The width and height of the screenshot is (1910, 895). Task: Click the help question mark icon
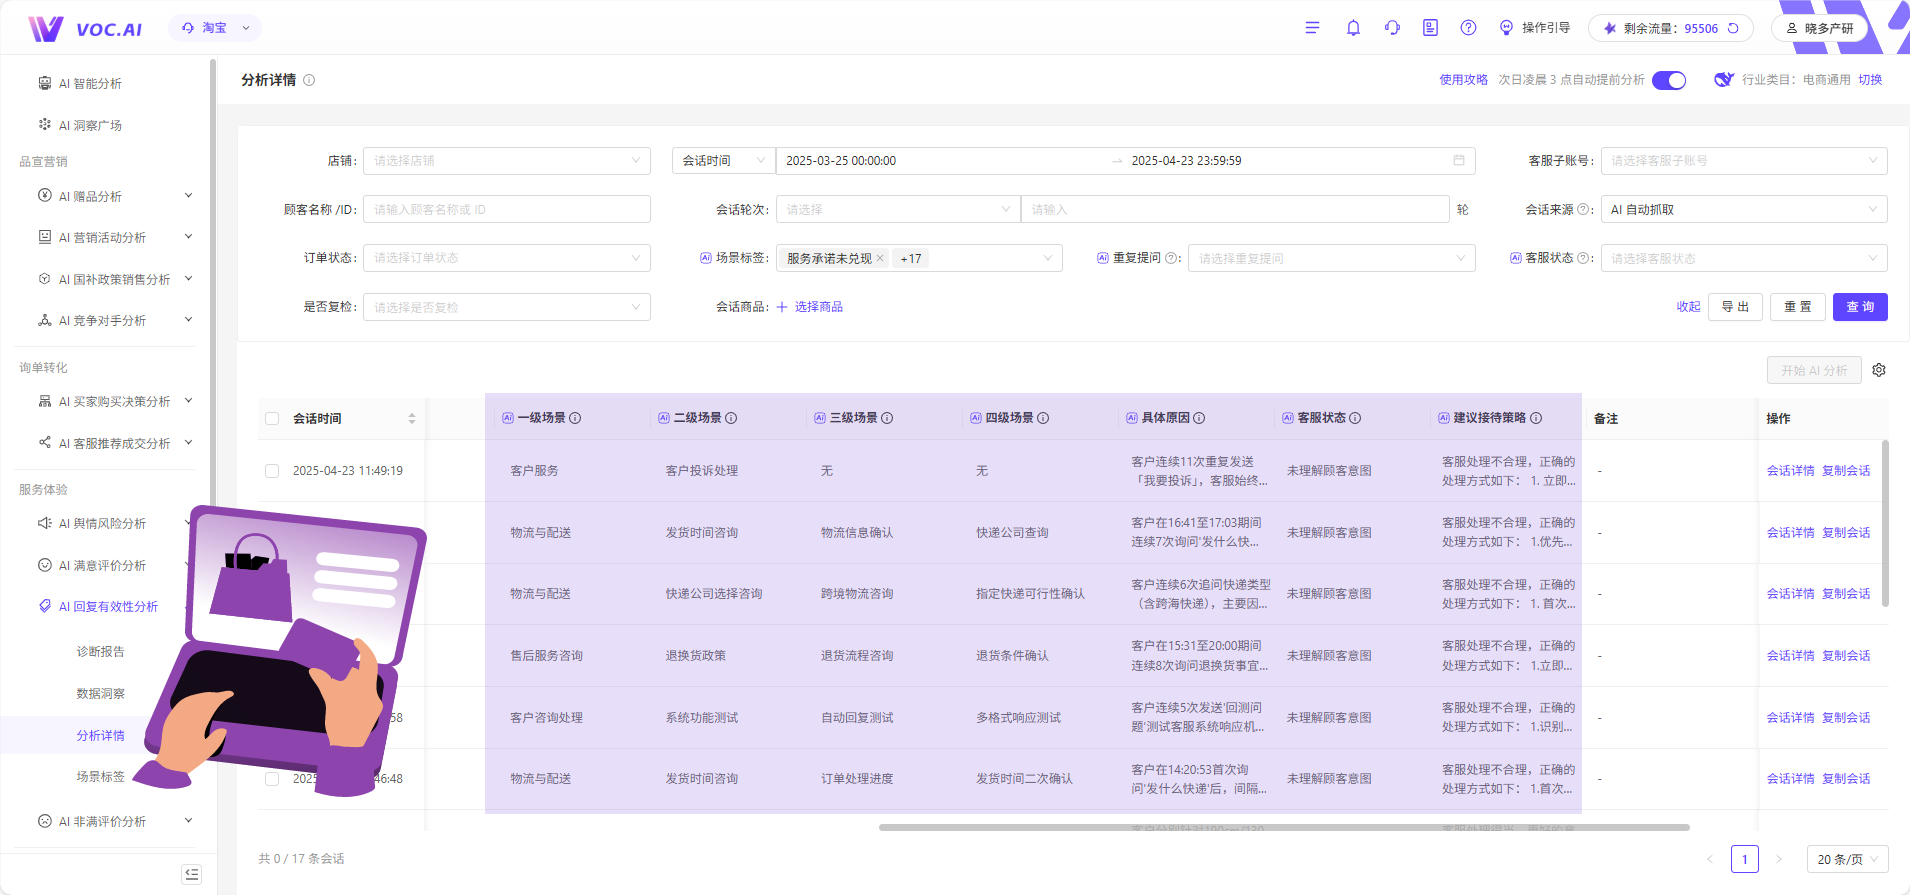1468,28
